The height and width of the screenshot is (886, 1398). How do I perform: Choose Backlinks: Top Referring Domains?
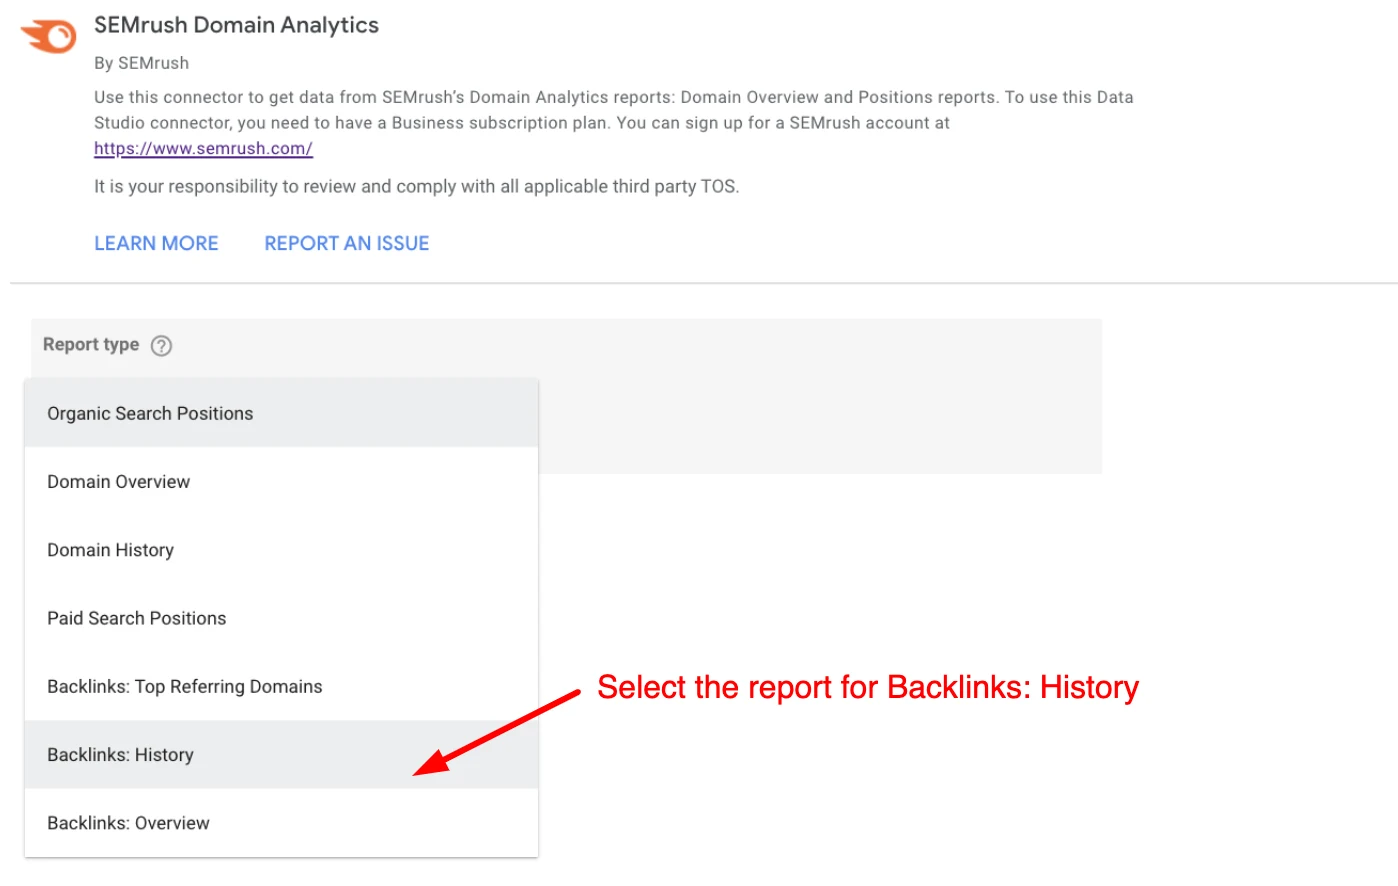(x=281, y=687)
